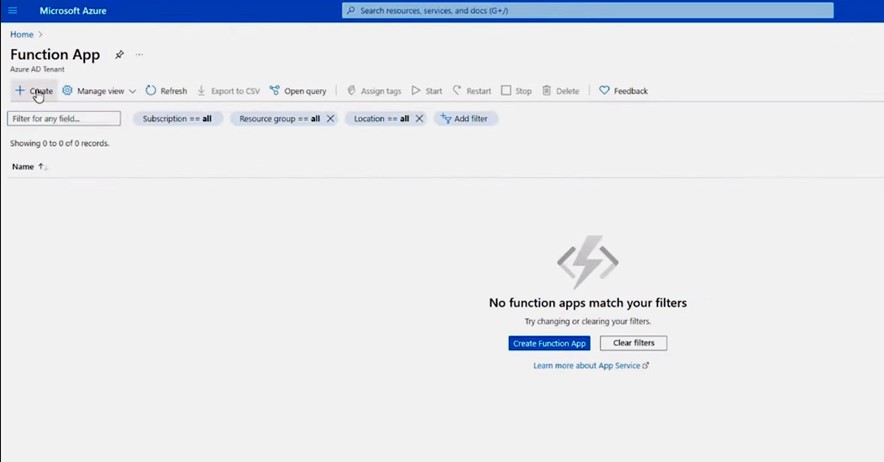Open Manage view menu
Viewport: 884px width, 462px height.
pos(99,91)
